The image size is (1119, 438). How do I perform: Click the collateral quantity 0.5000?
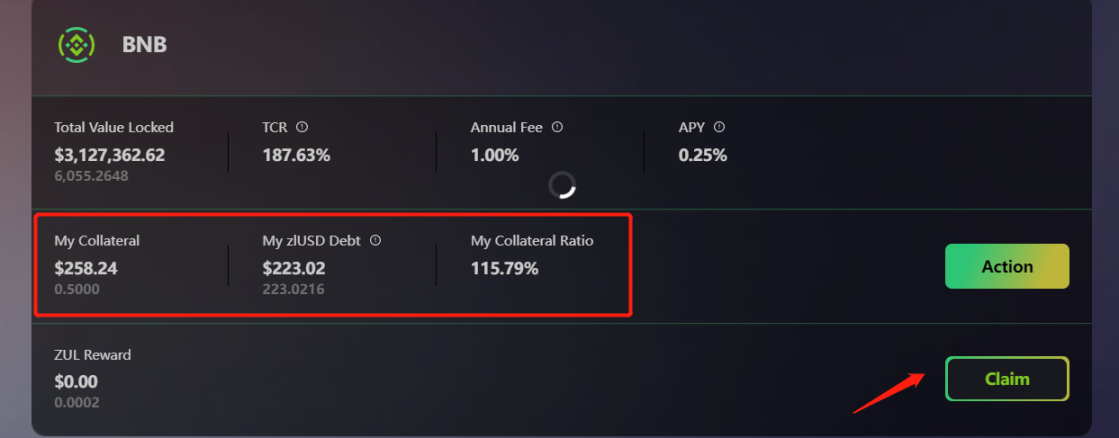(77, 289)
